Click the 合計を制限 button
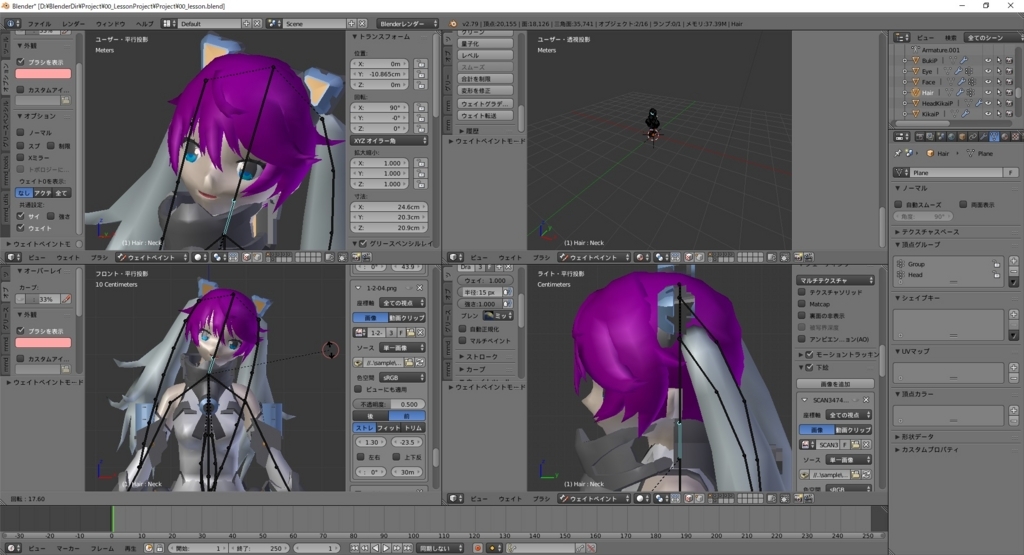The width and height of the screenshot is (1024, 555). point(485,79)
